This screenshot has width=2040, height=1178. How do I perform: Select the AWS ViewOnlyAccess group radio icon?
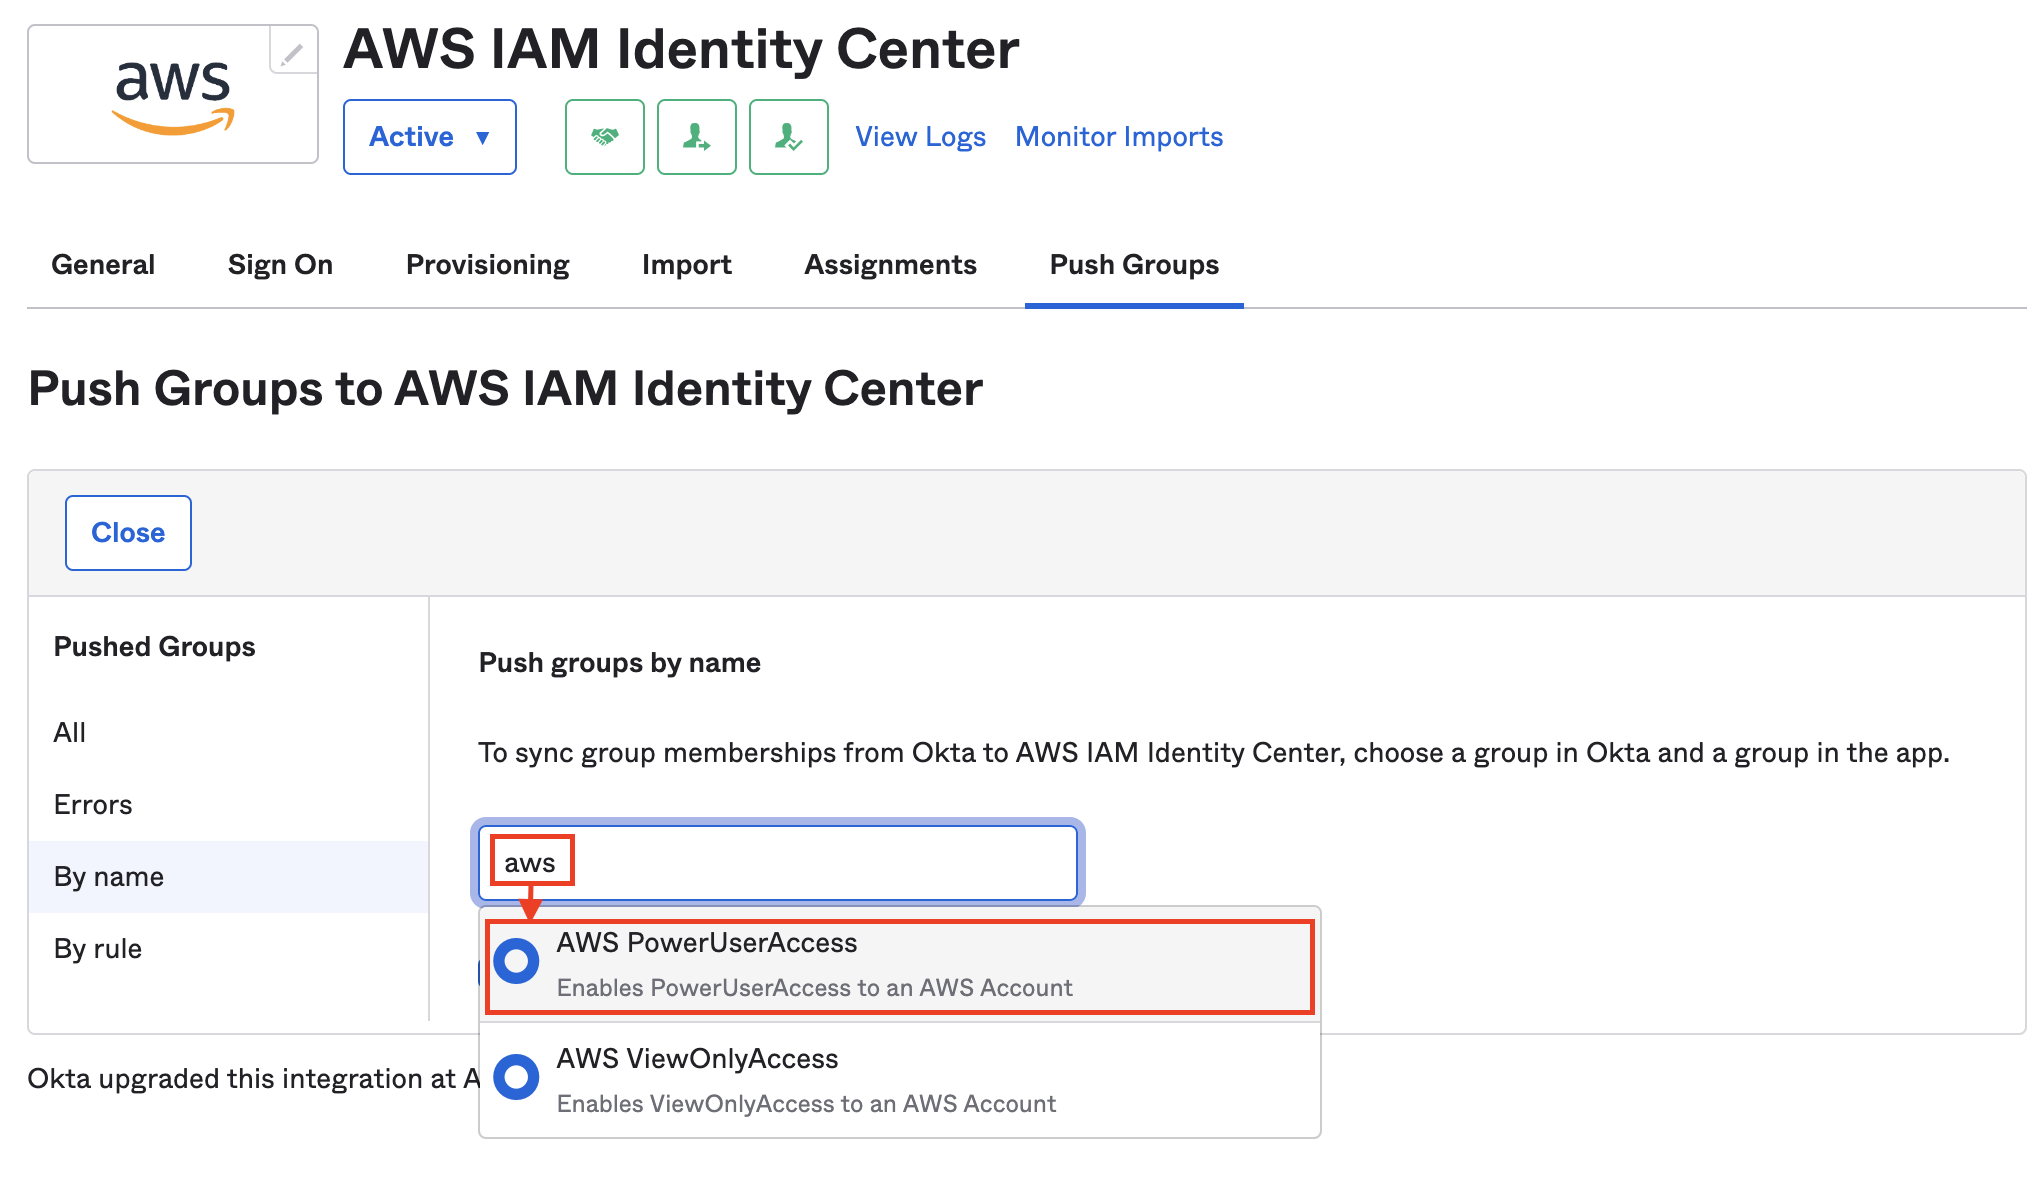click(517, 1076)
